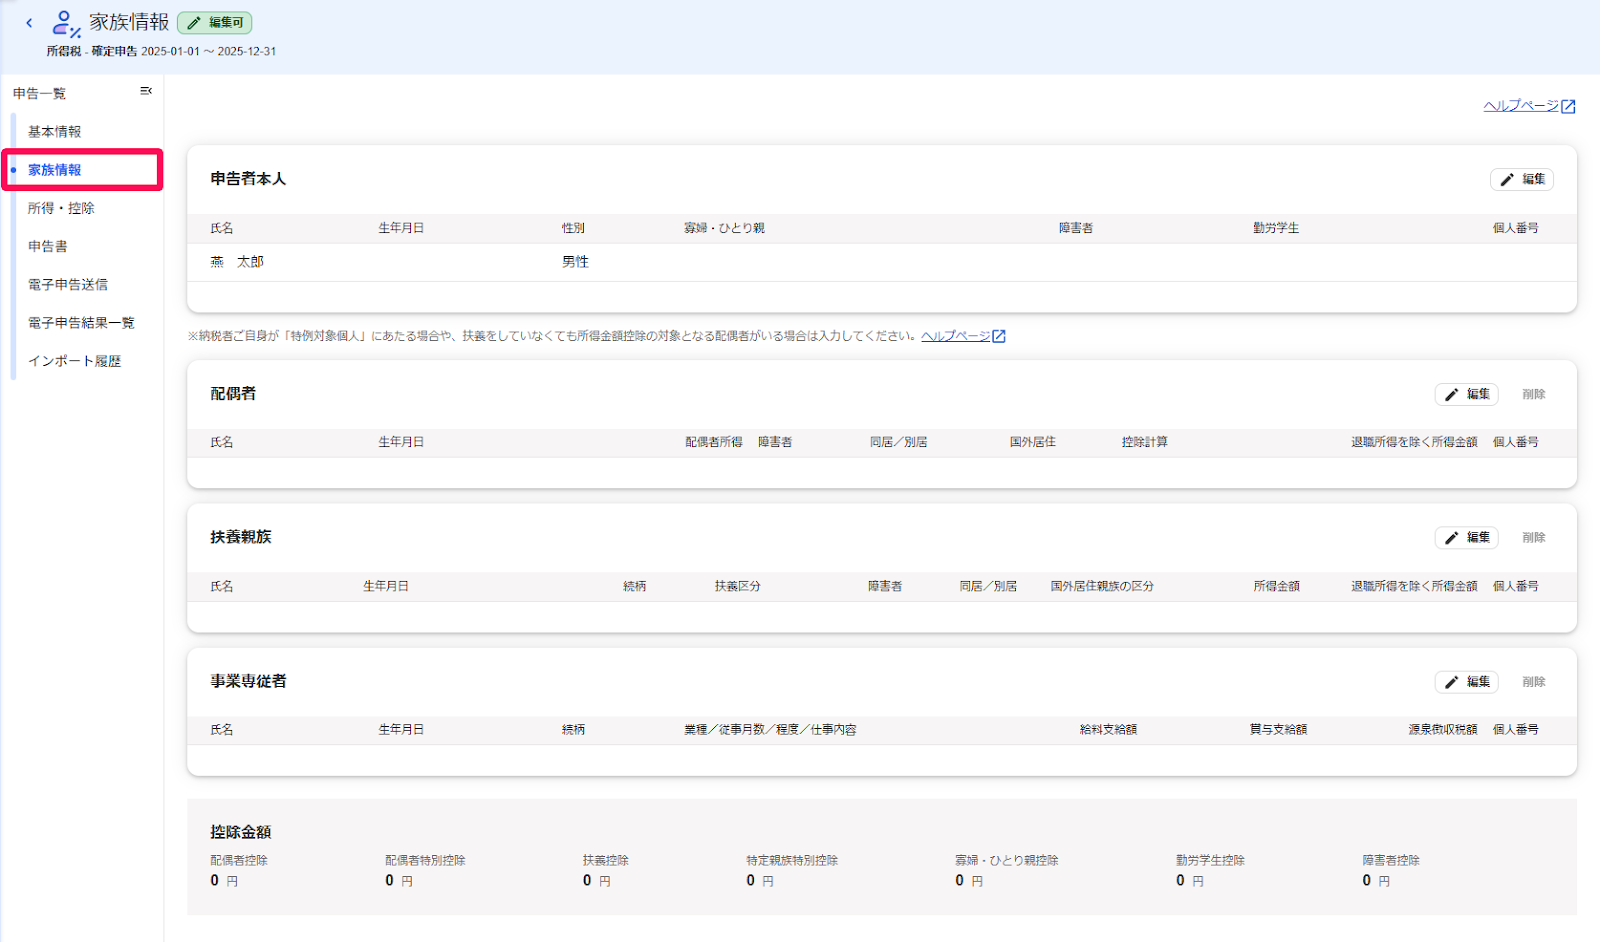Screen dimensions: 1600x942
Task: Select 家族情報 in the sidebar
Action: 55,170
